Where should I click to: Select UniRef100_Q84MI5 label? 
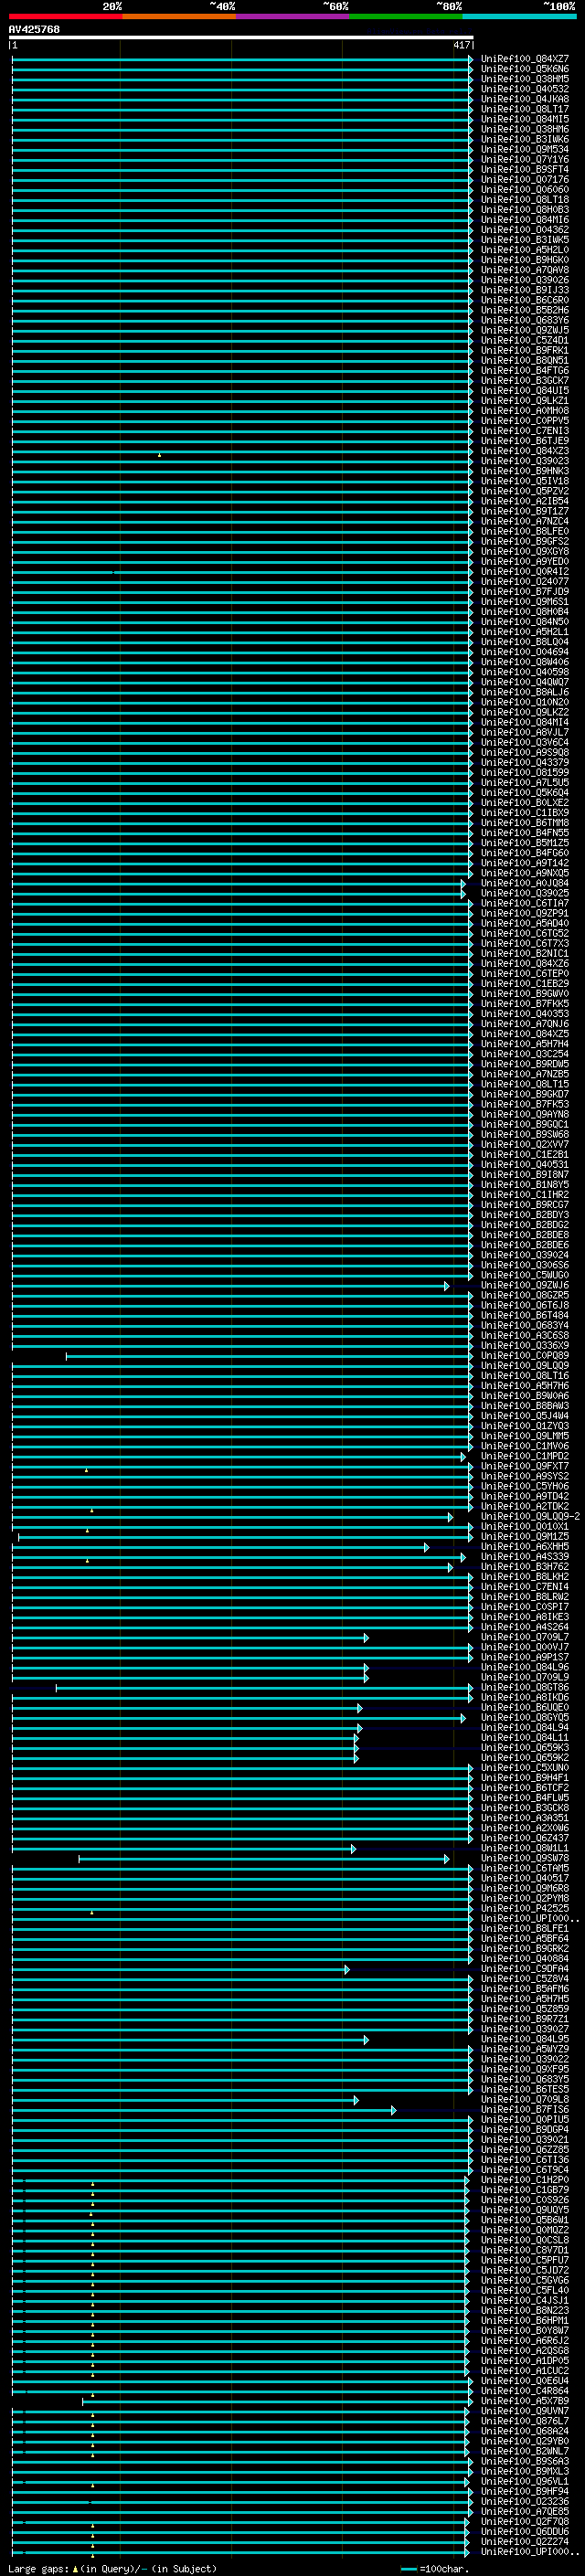point(525,119)
